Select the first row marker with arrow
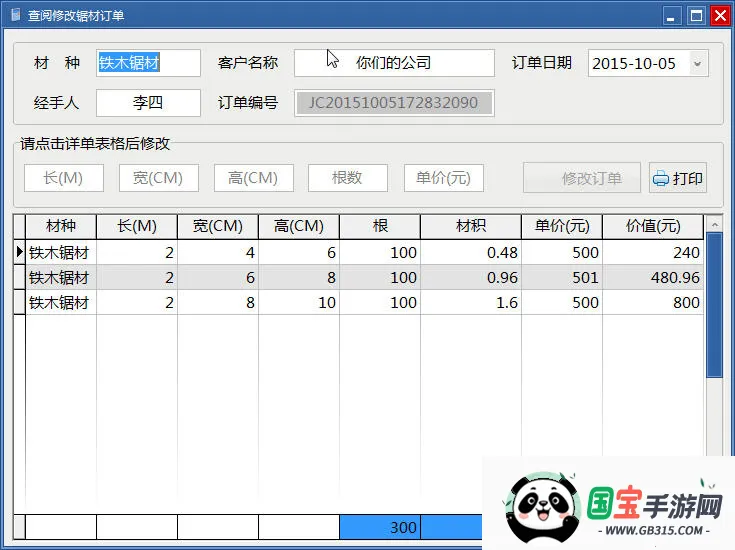This screenshot has height=550, width=735. click(19, 252)
